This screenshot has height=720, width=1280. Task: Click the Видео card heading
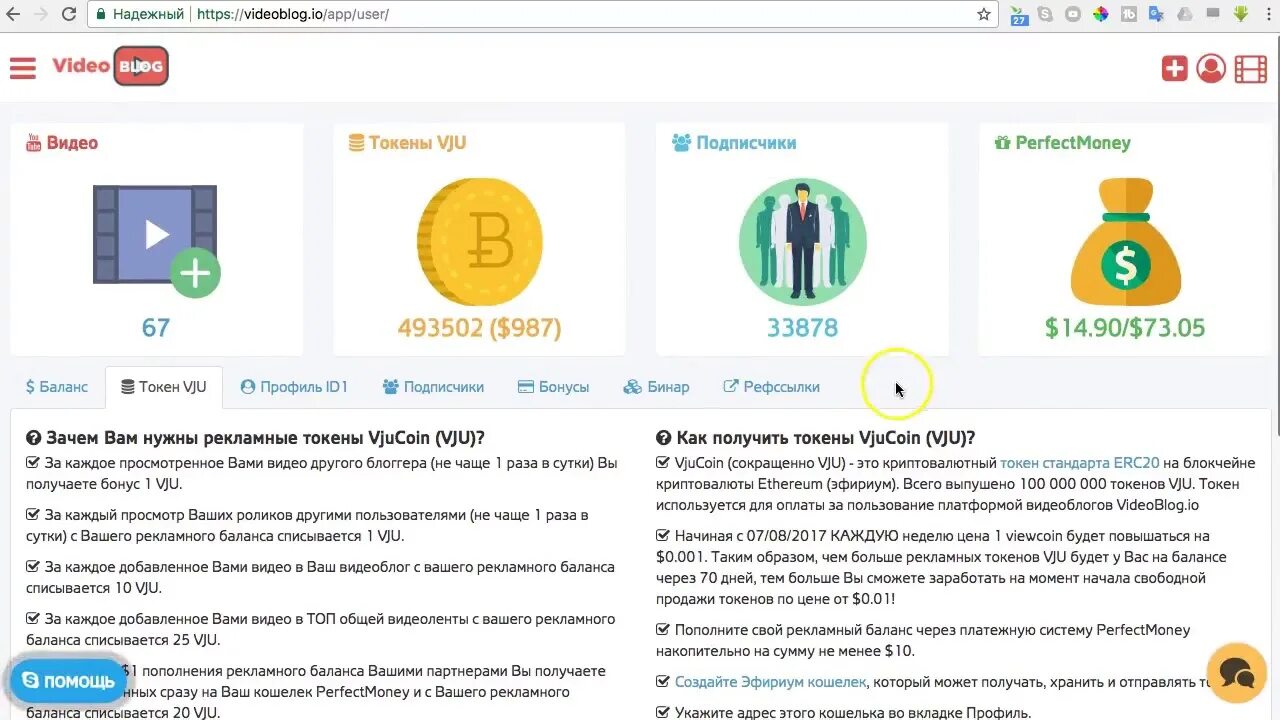[62, 143]
